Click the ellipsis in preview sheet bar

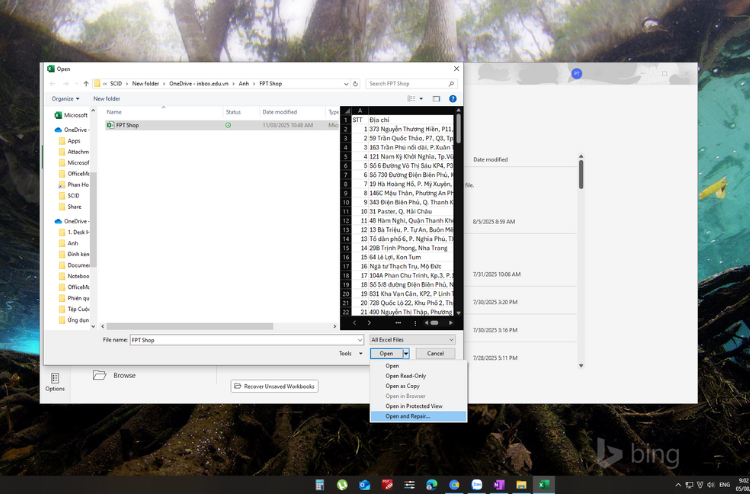[x=398, y=323]
